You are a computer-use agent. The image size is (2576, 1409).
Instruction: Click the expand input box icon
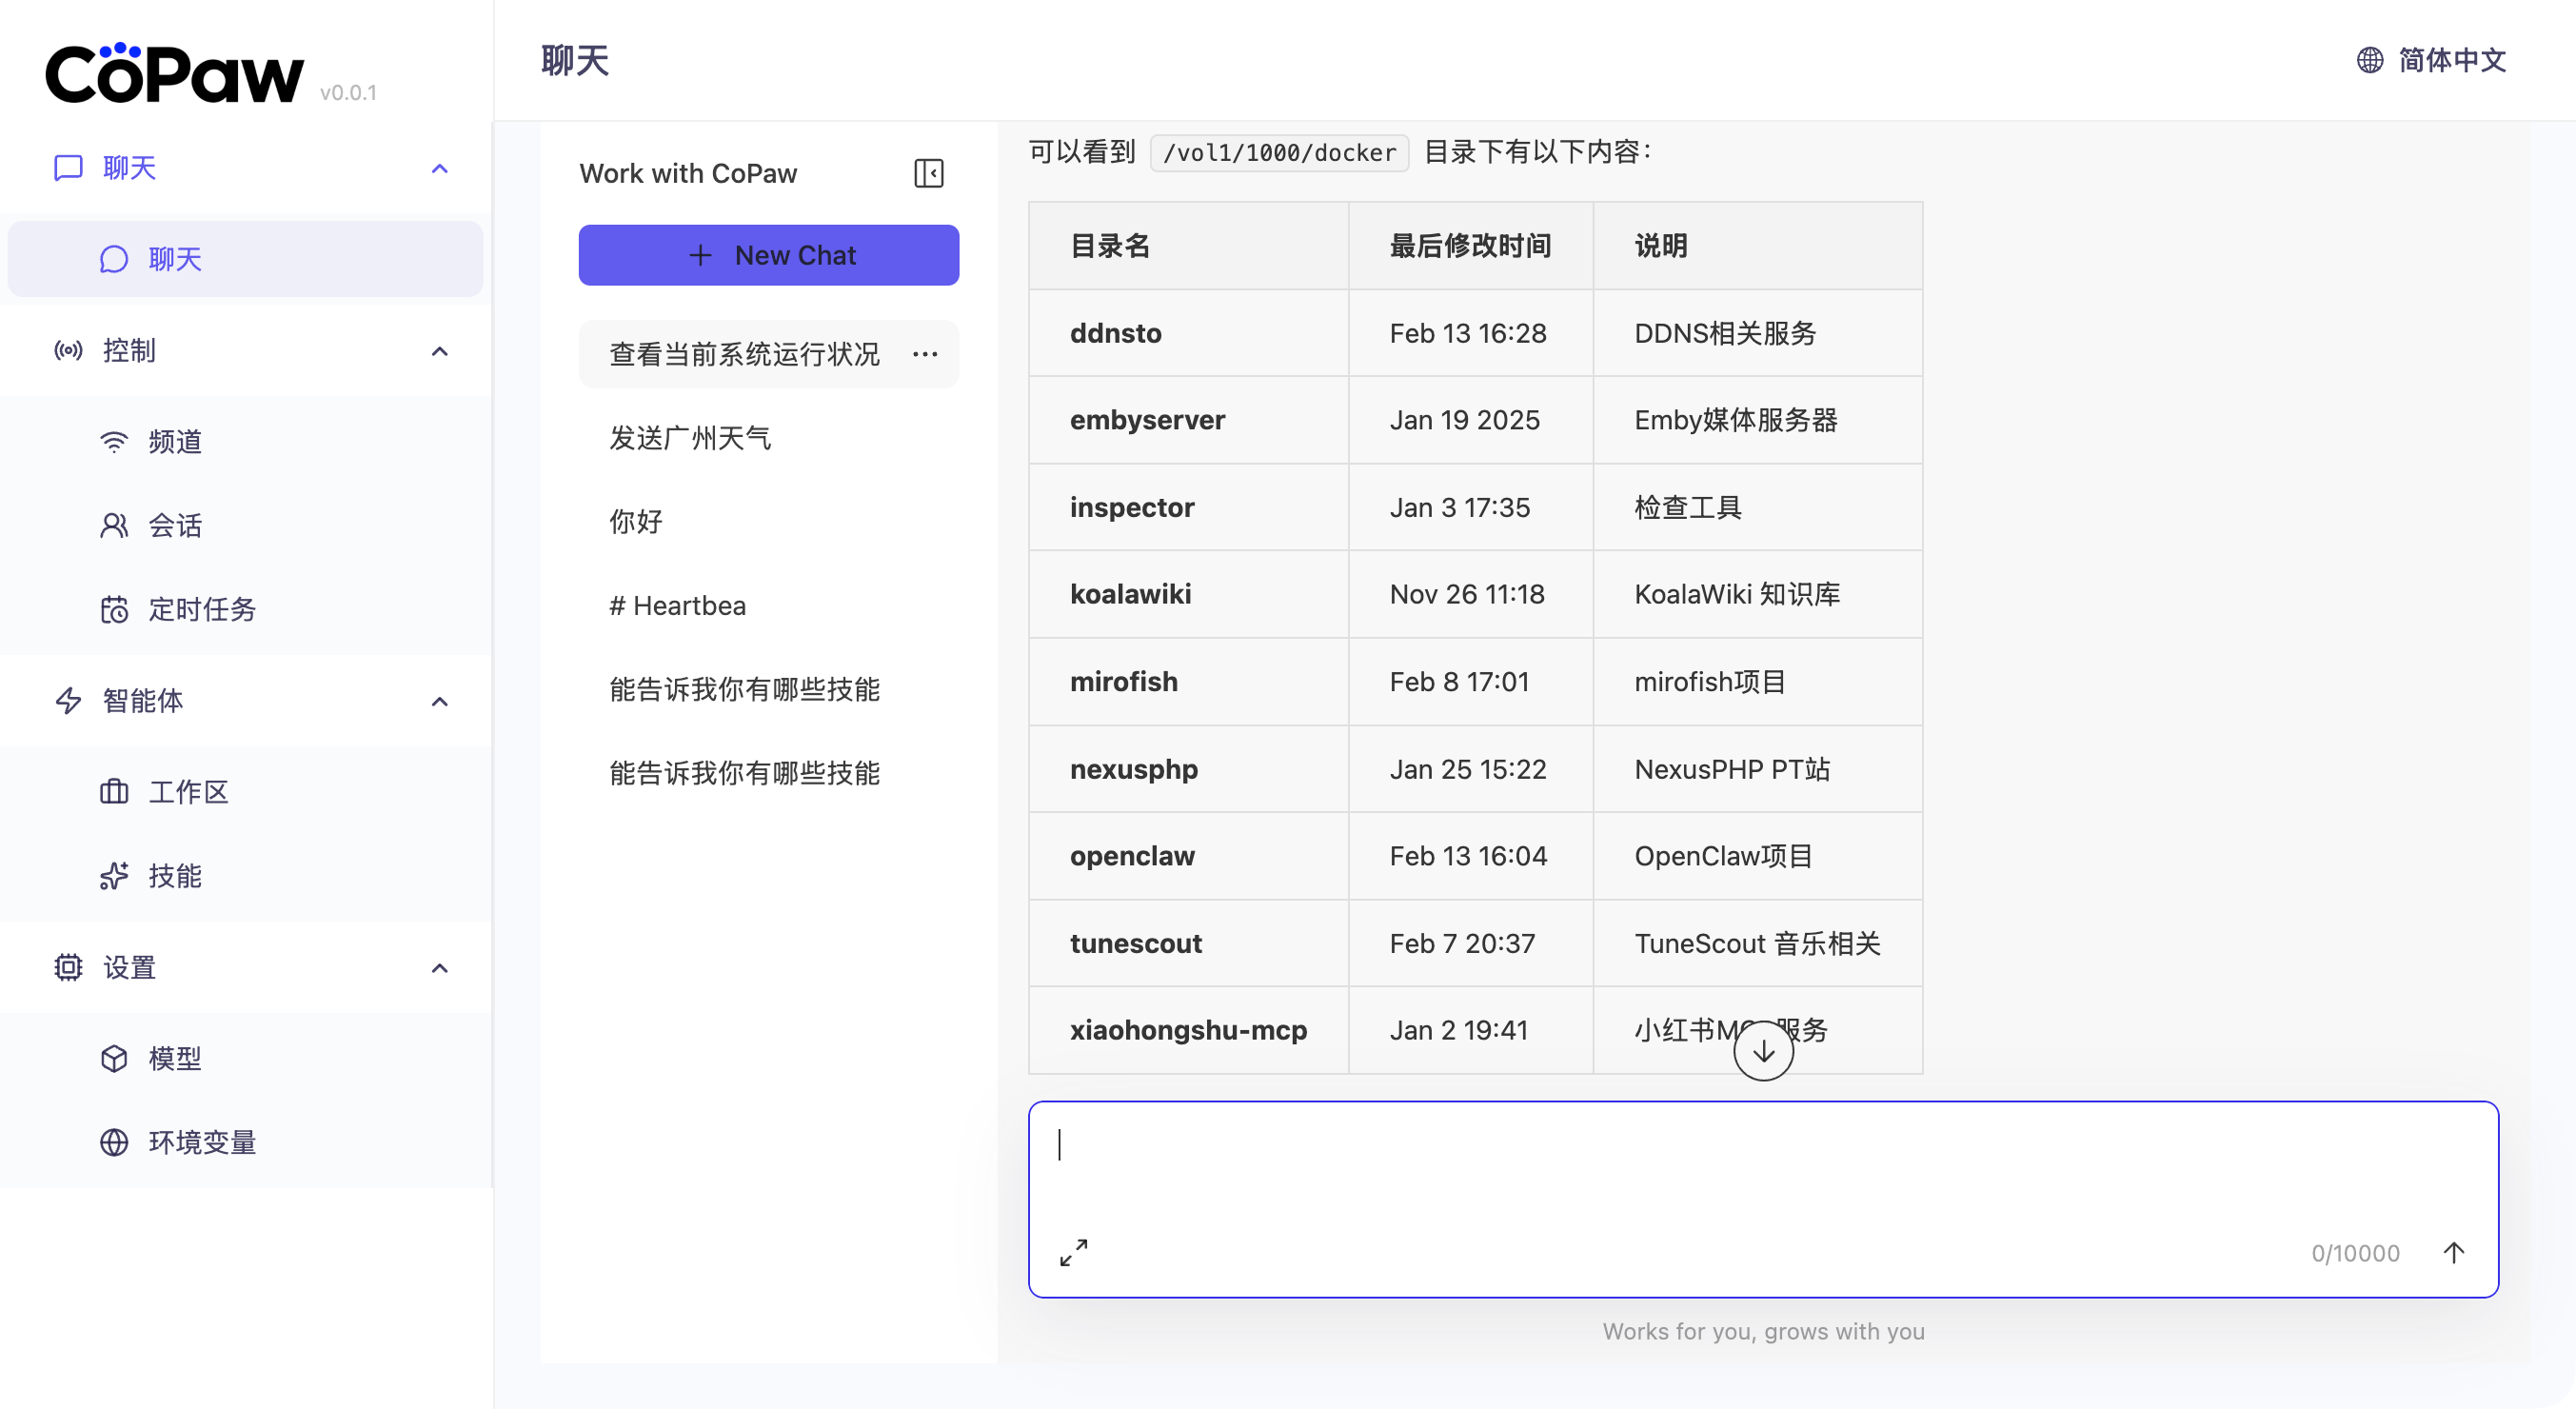(x=1073, y=1252)
